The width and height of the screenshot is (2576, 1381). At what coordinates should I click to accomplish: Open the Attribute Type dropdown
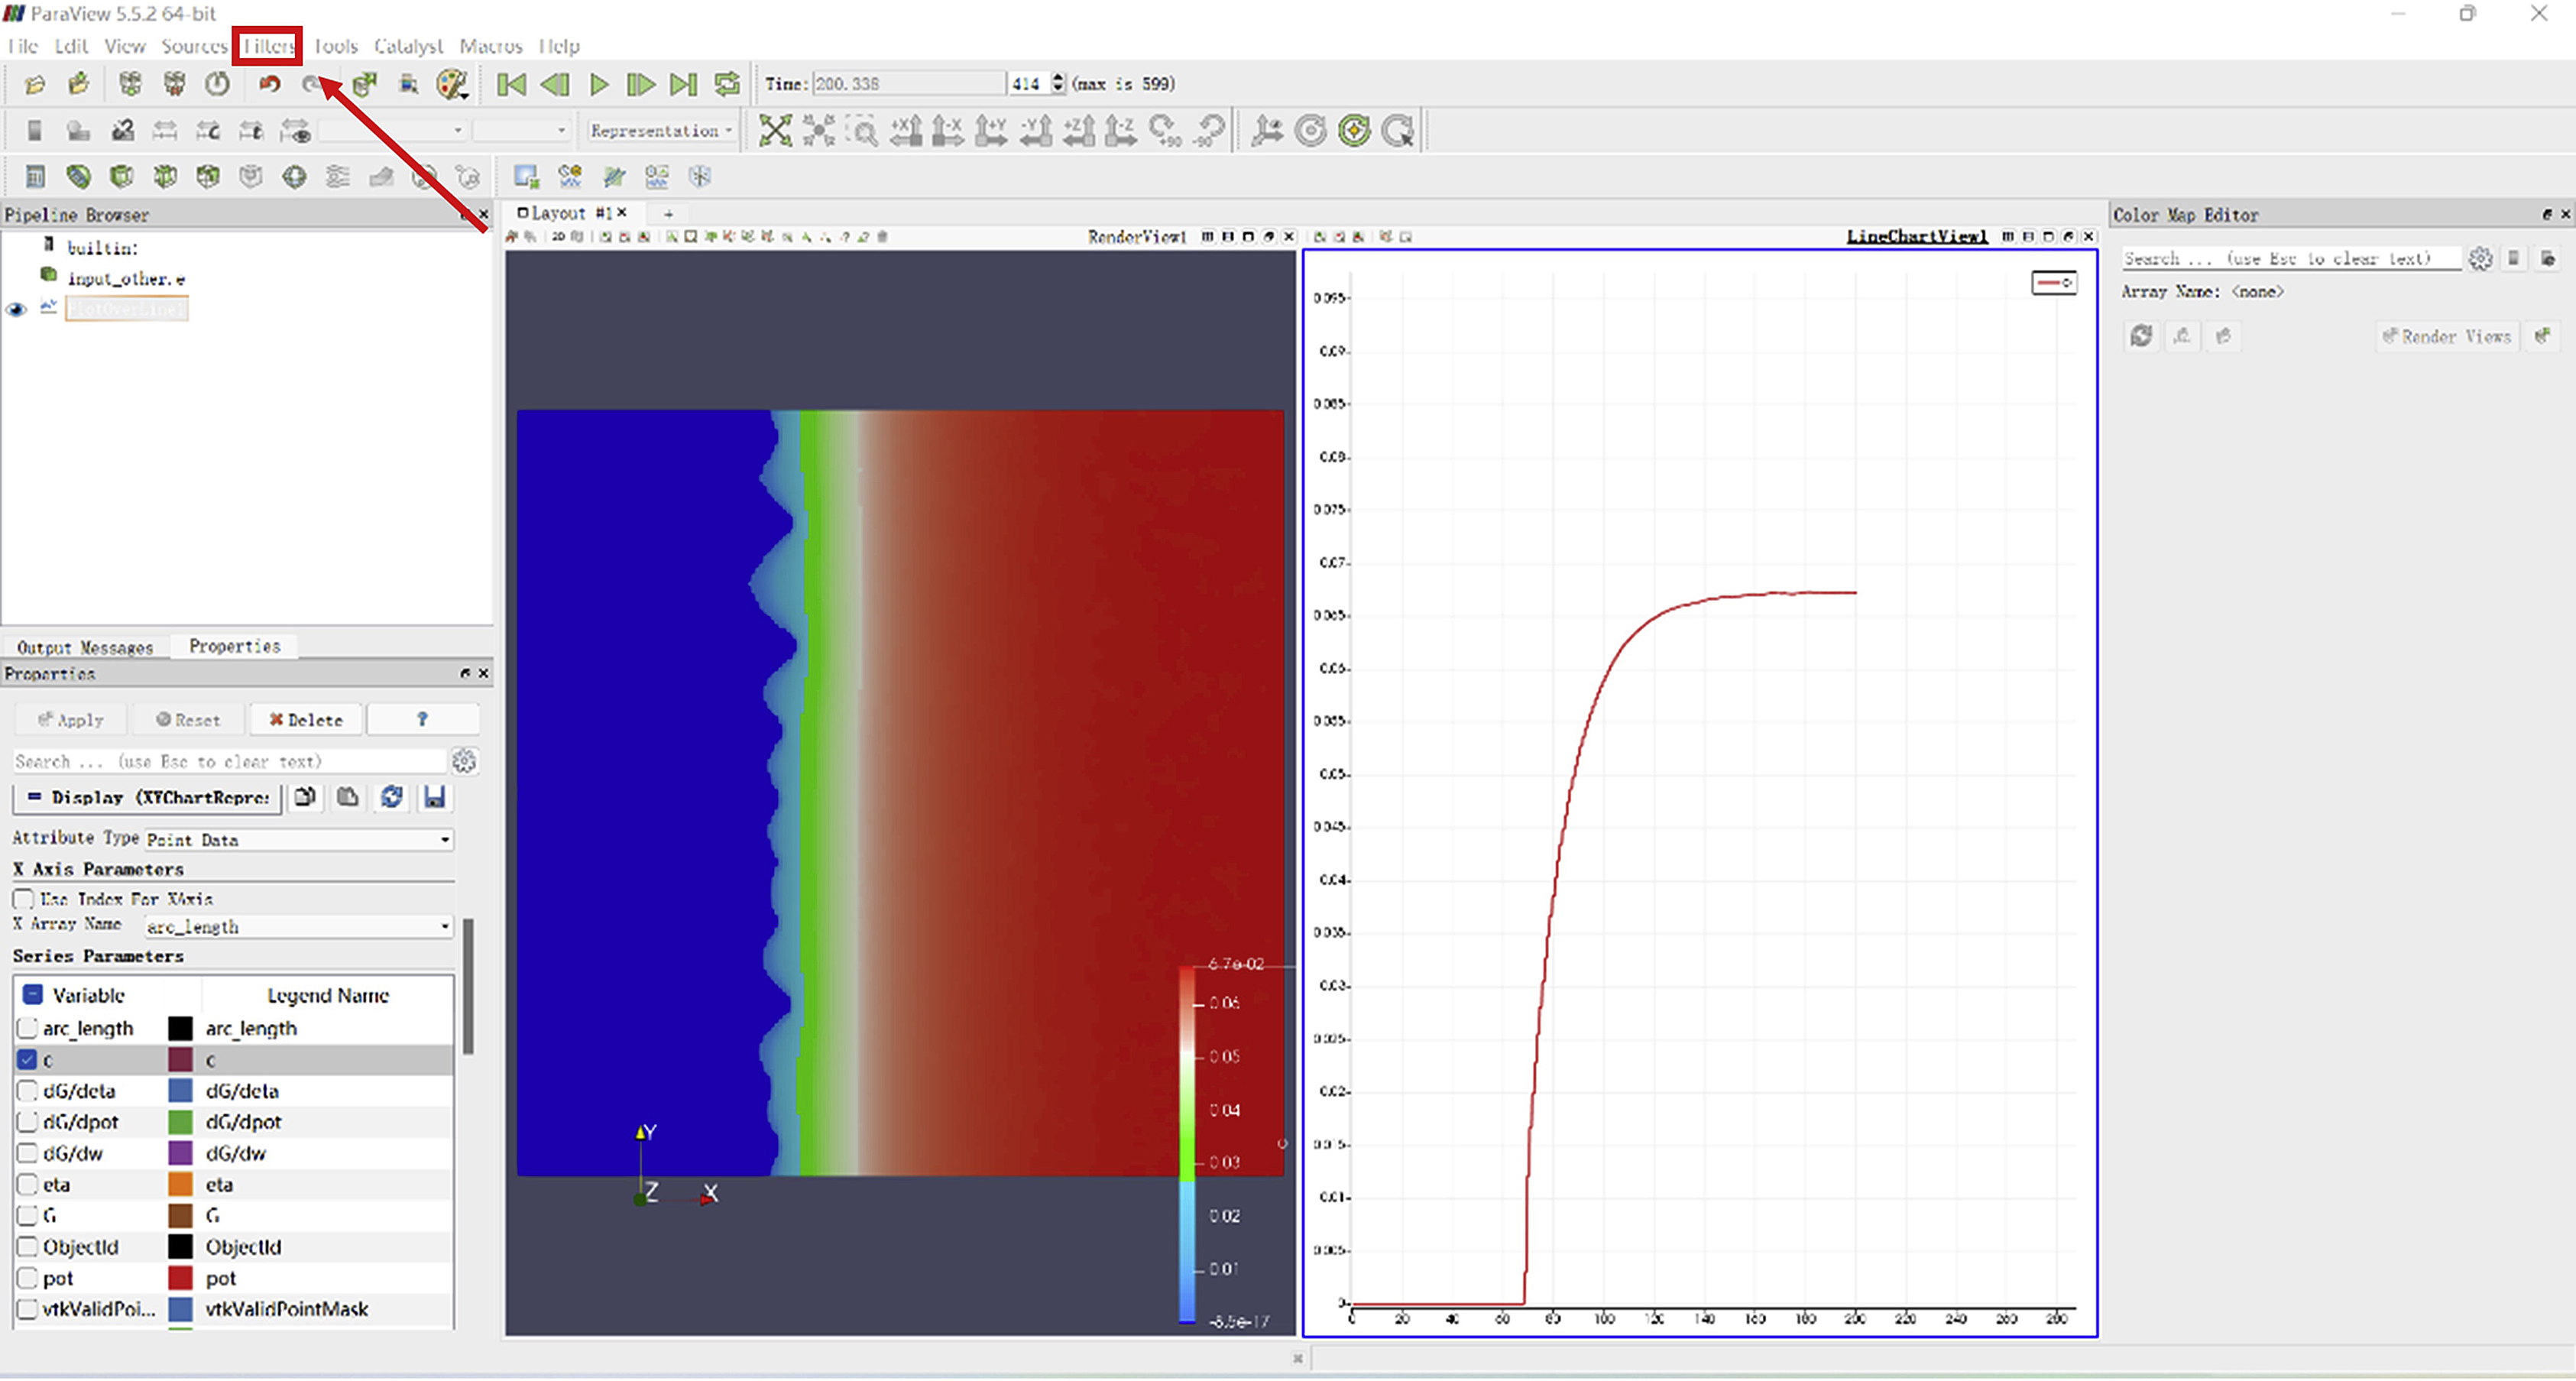(x=298, y=841)
